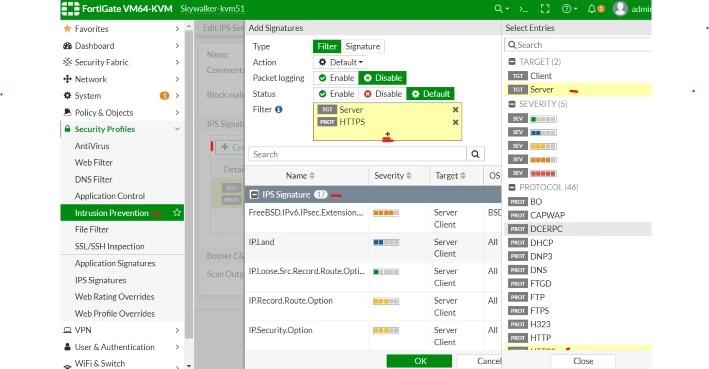Set Status to Disable
Viewport: 709px width, 369px height.
pyautogui.click(x=383, y=94)
